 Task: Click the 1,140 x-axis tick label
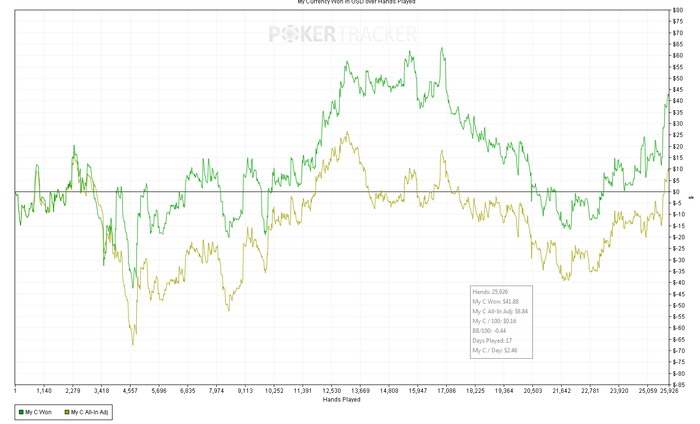tap(44, 391)
